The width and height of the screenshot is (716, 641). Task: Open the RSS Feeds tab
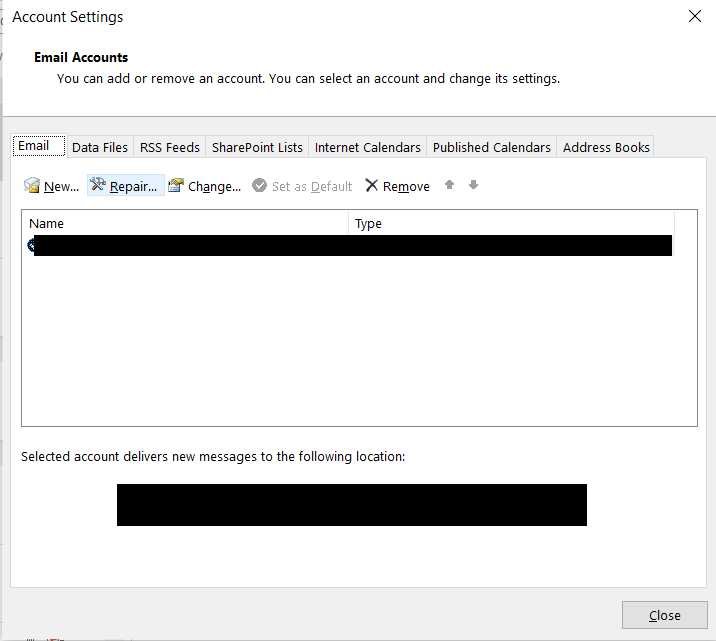170,147
